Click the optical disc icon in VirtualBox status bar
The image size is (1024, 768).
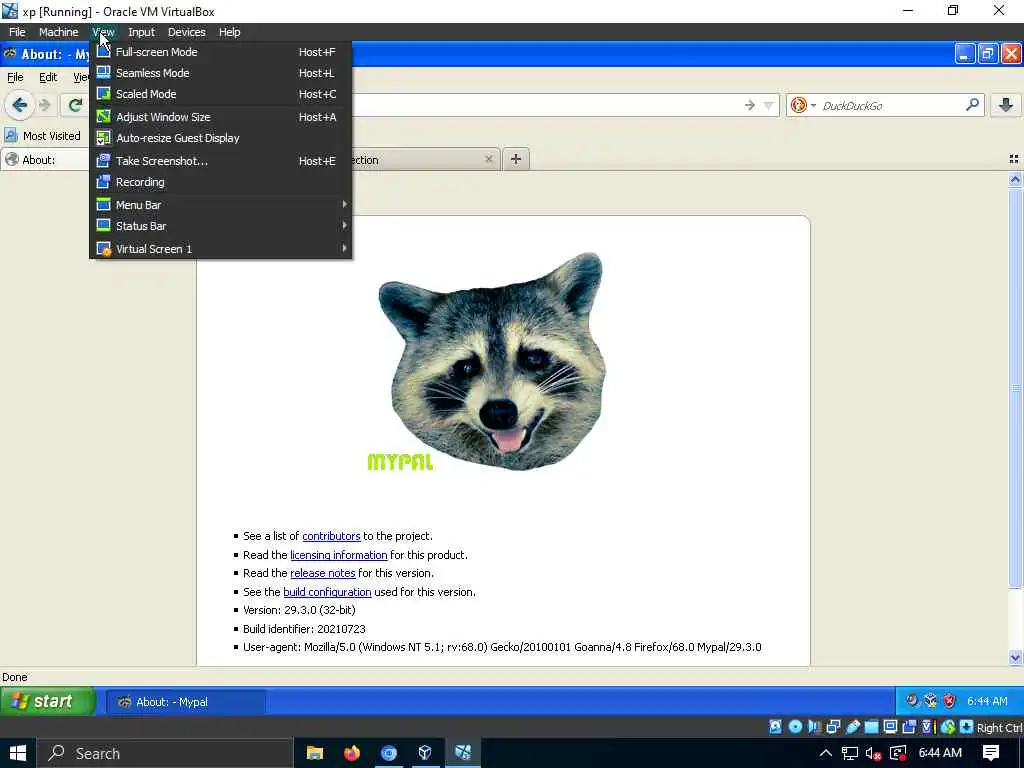click(795, 727)
